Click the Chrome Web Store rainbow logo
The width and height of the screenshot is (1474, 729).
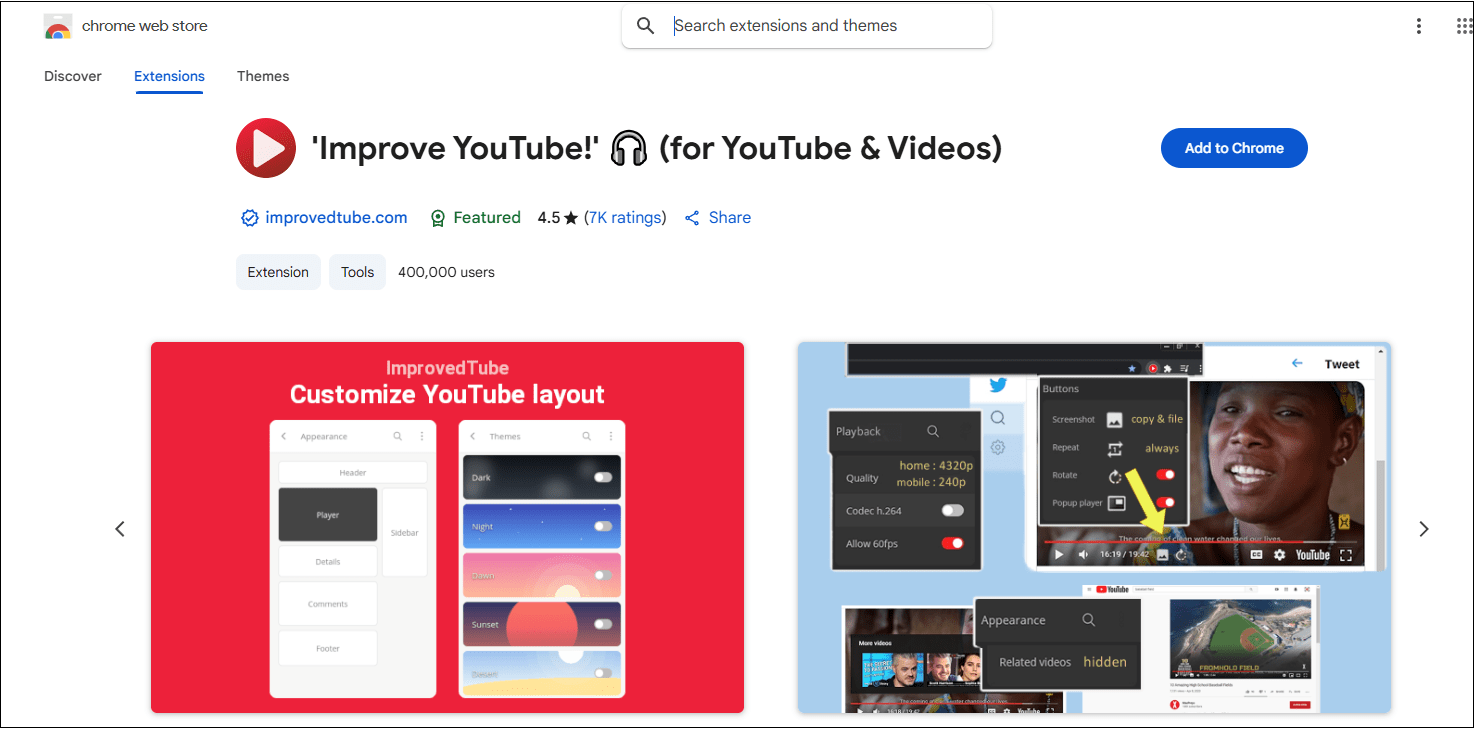point(58,26)
